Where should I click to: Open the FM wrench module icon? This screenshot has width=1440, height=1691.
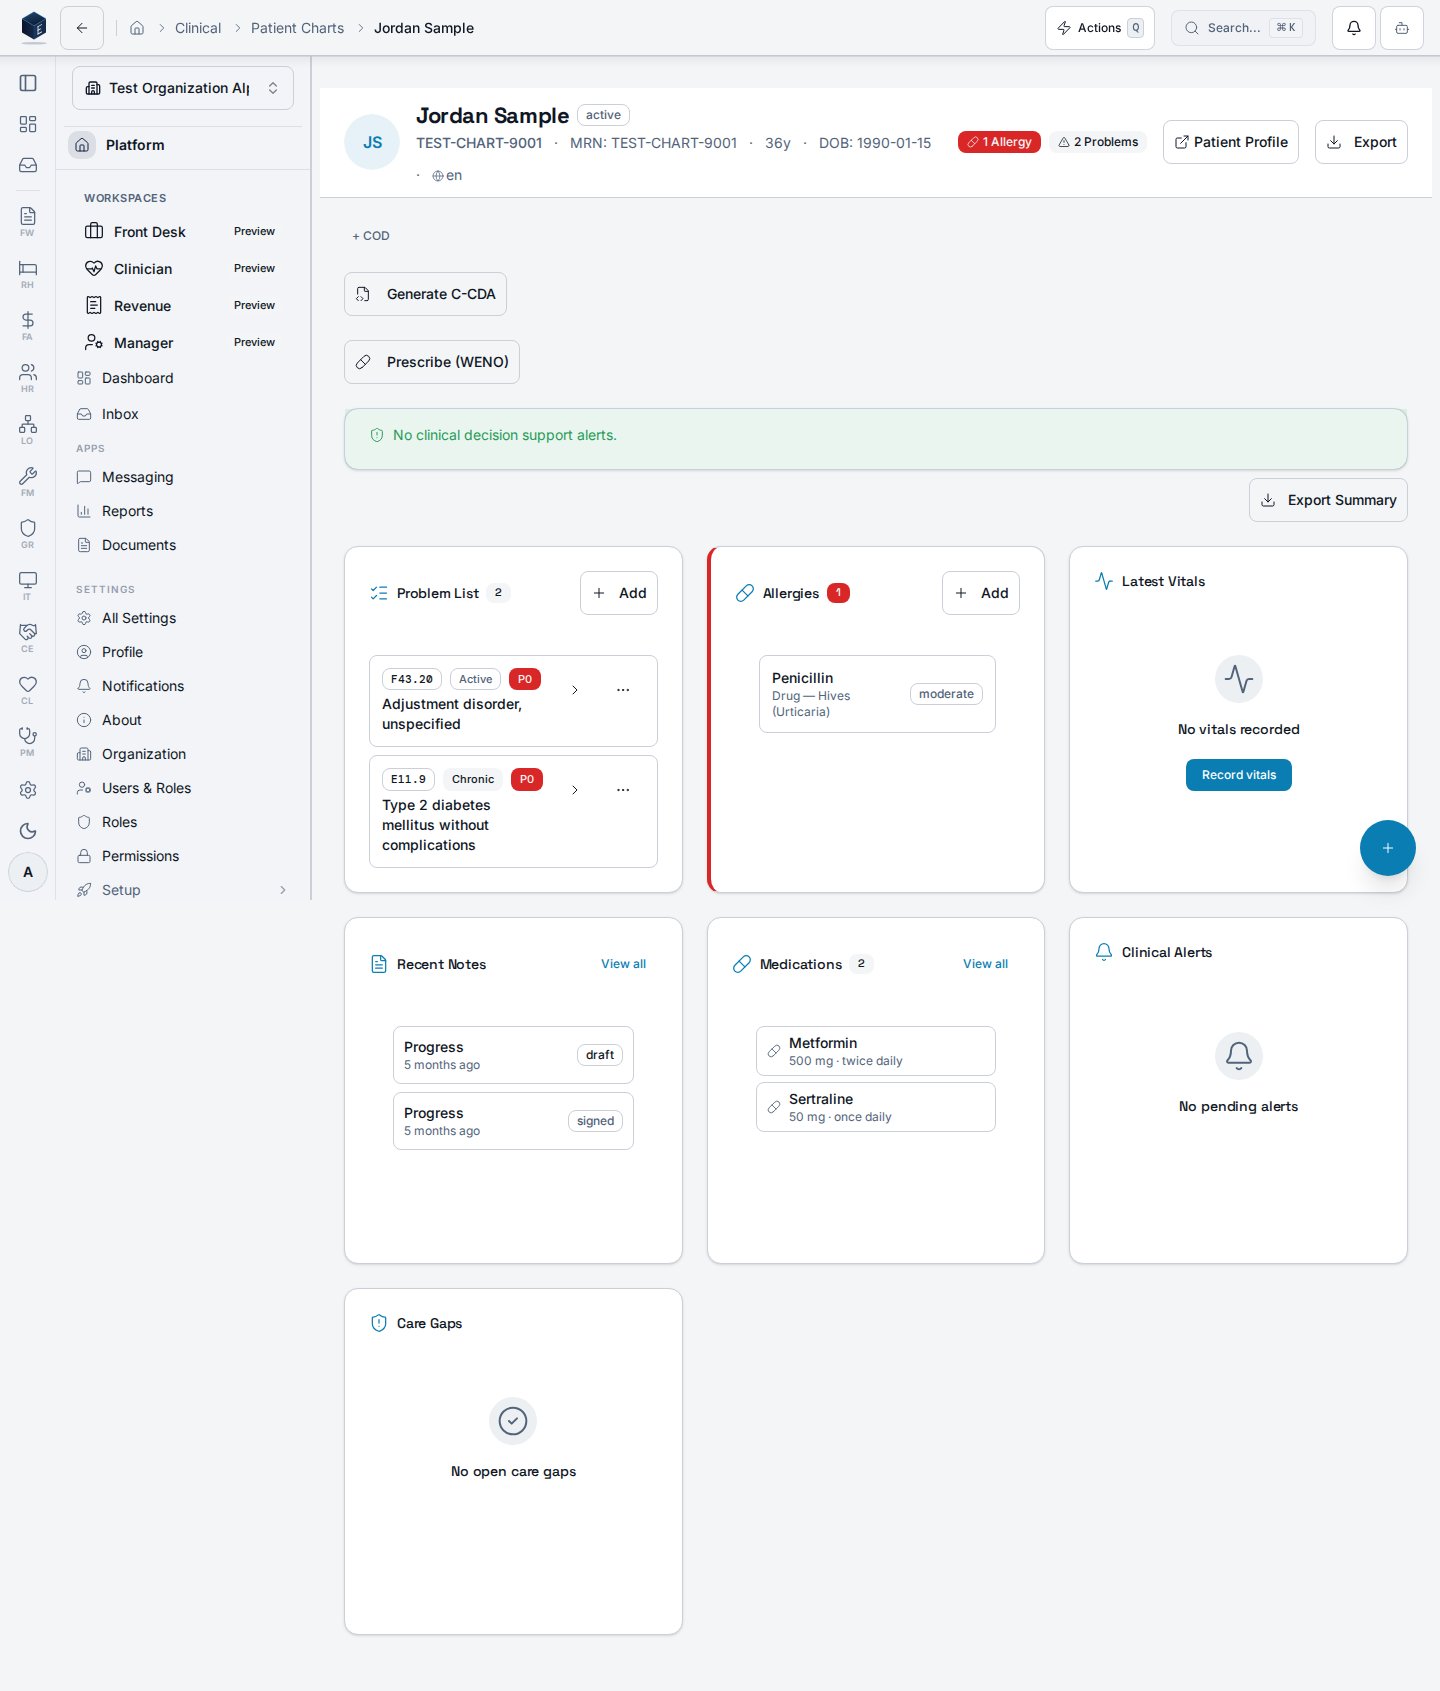[x=28, y=481]
